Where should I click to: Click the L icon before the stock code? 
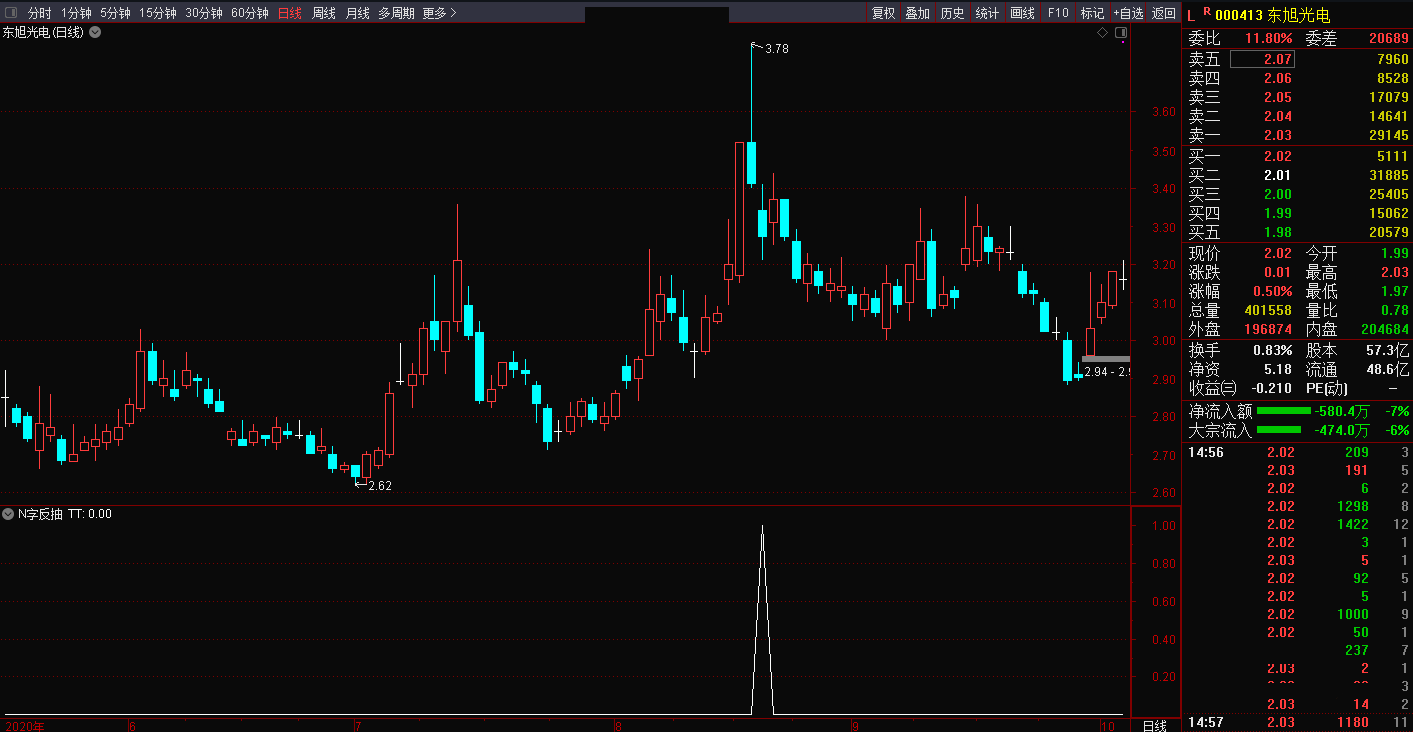pyautogui.click(x=1190, y=15)
